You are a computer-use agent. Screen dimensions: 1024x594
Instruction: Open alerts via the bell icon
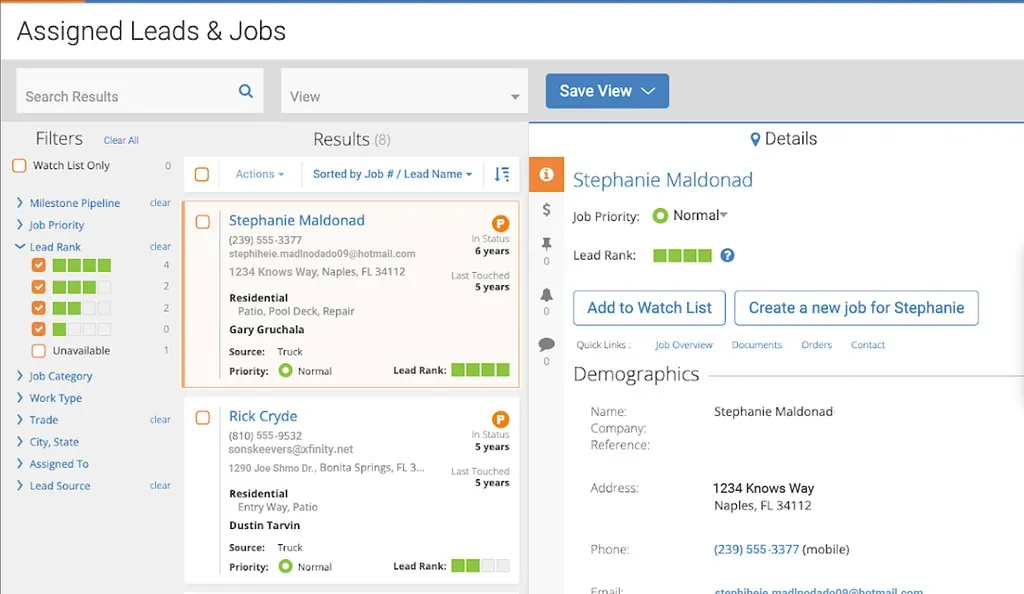point(546,295)
